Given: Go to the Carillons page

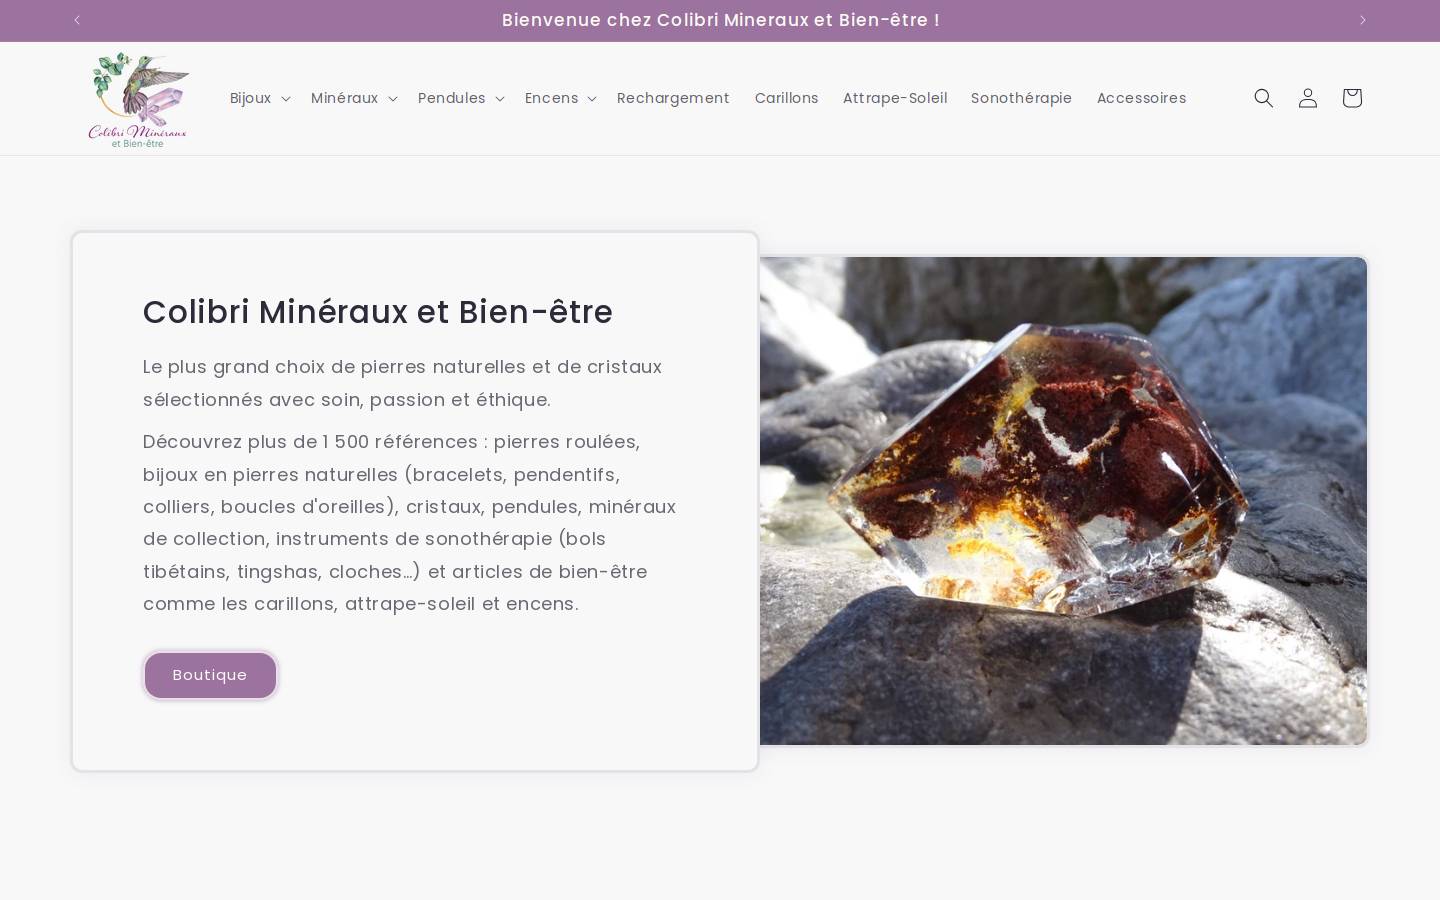Looking at the screenshot, I should click(786, 98).
